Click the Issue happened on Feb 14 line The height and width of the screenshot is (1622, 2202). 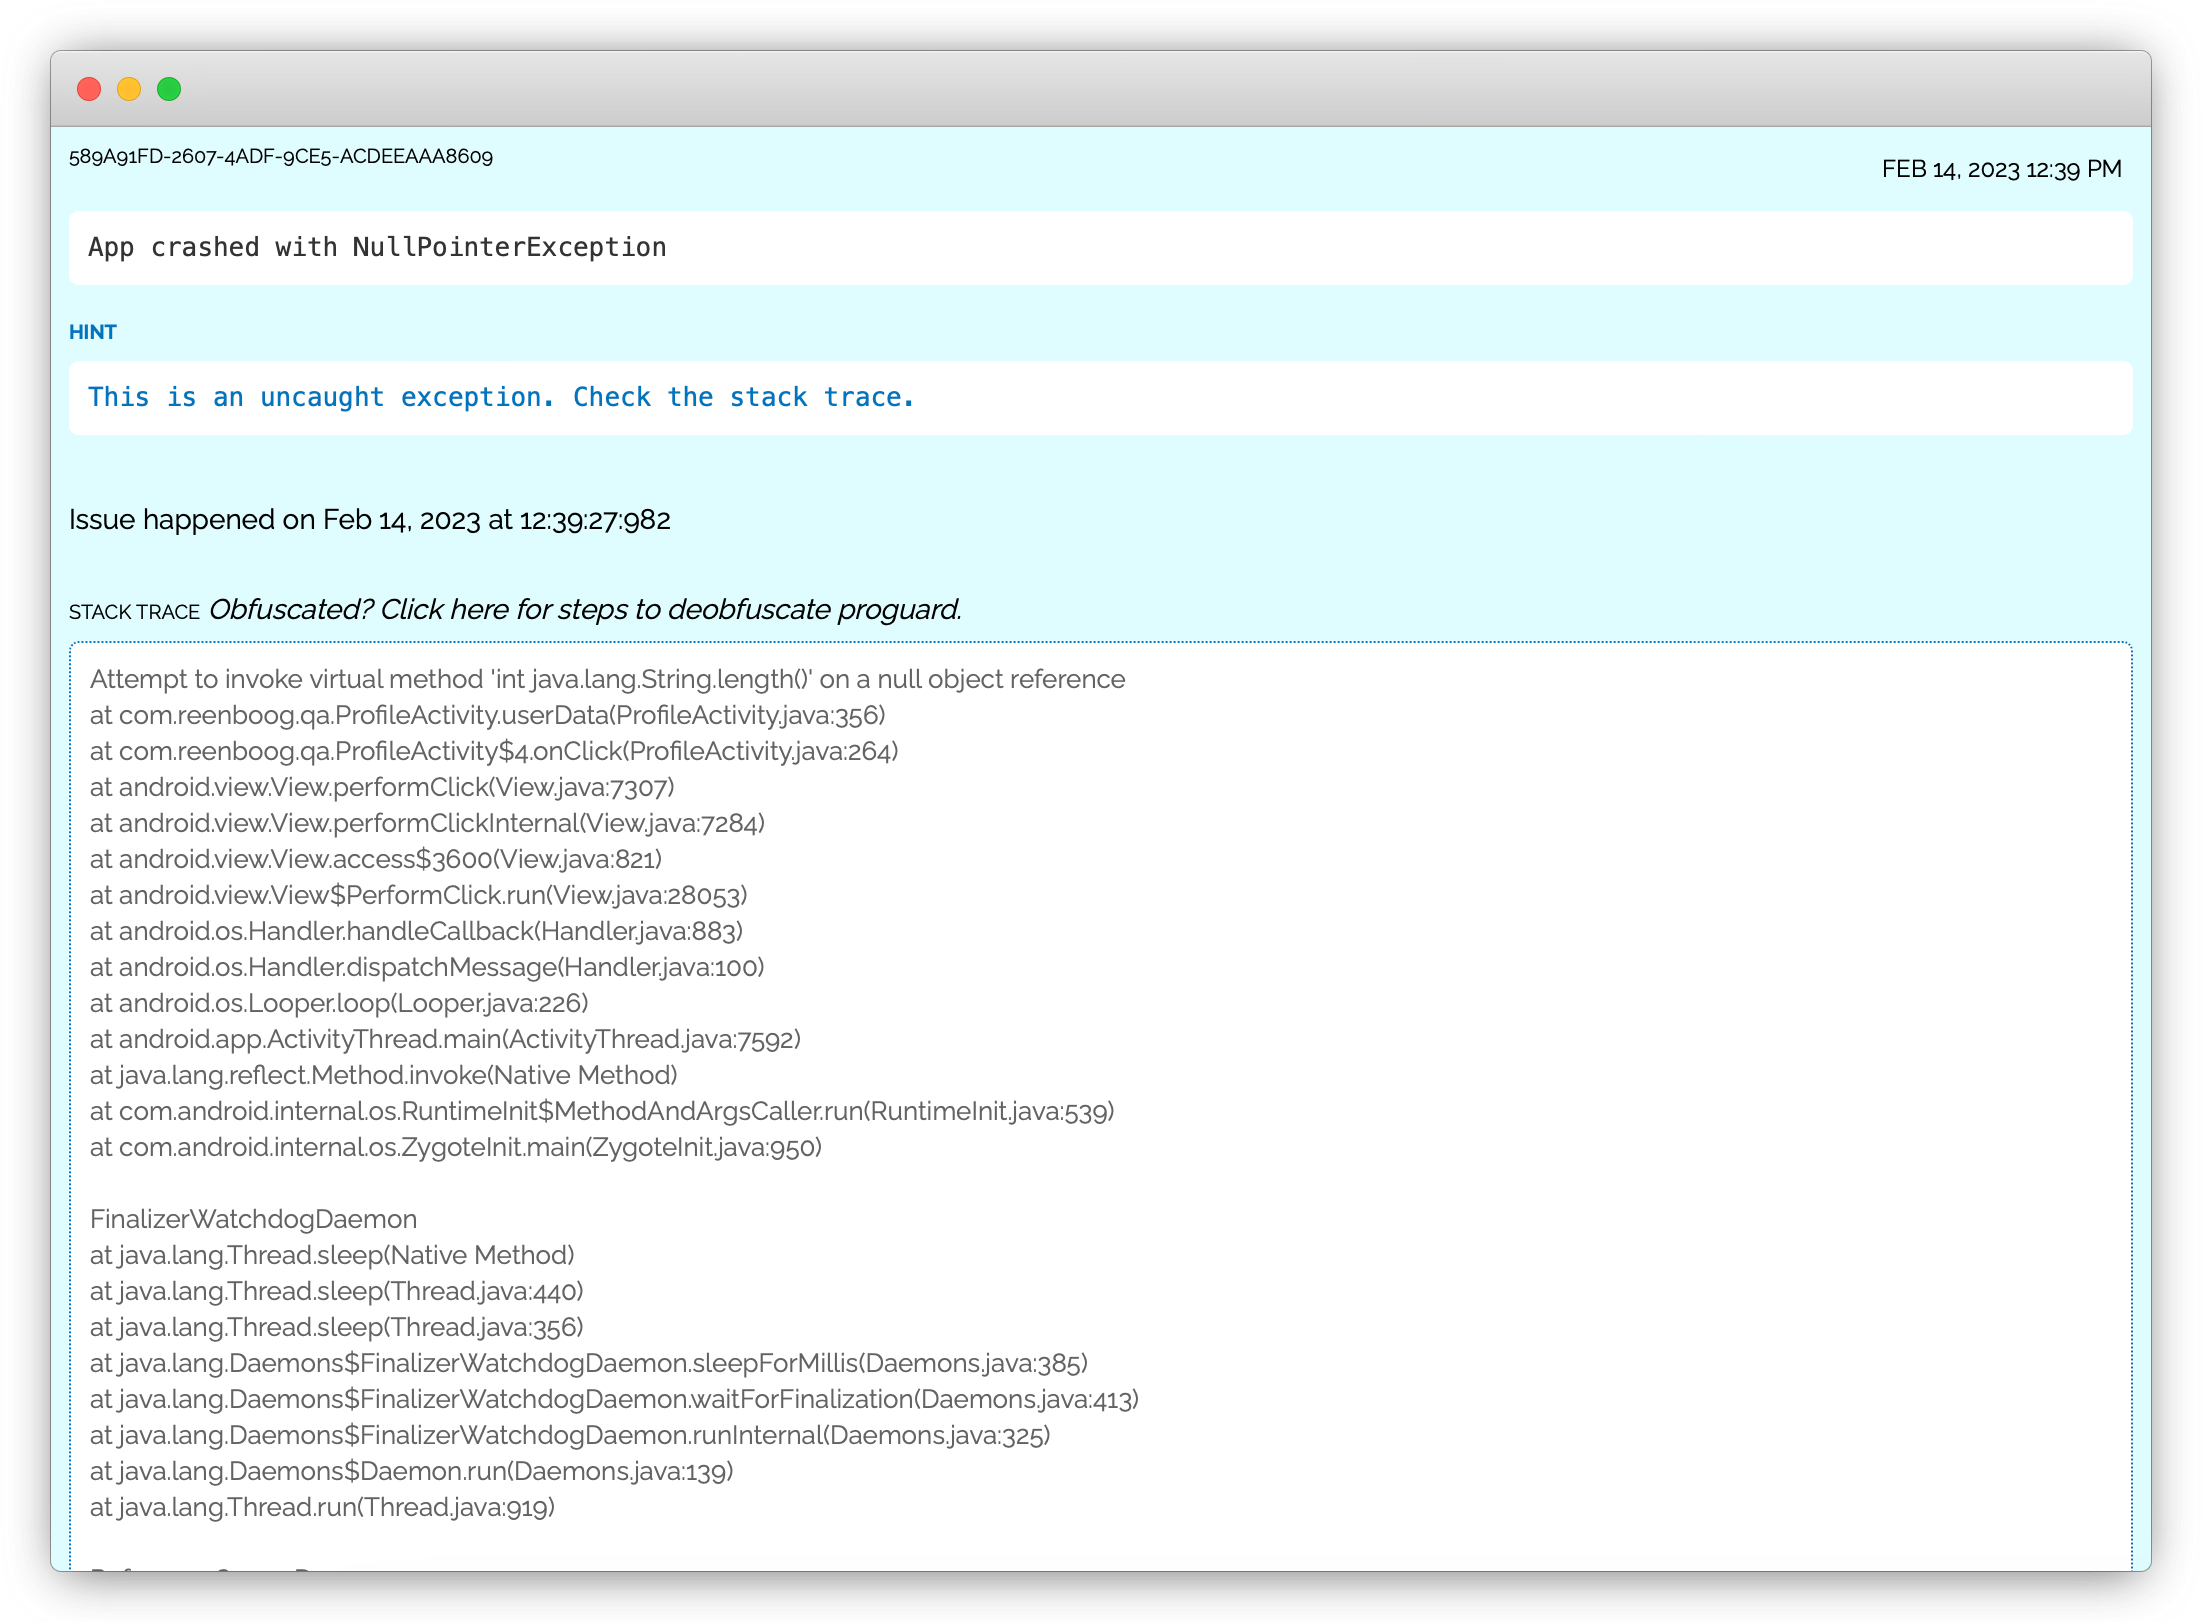369,520
